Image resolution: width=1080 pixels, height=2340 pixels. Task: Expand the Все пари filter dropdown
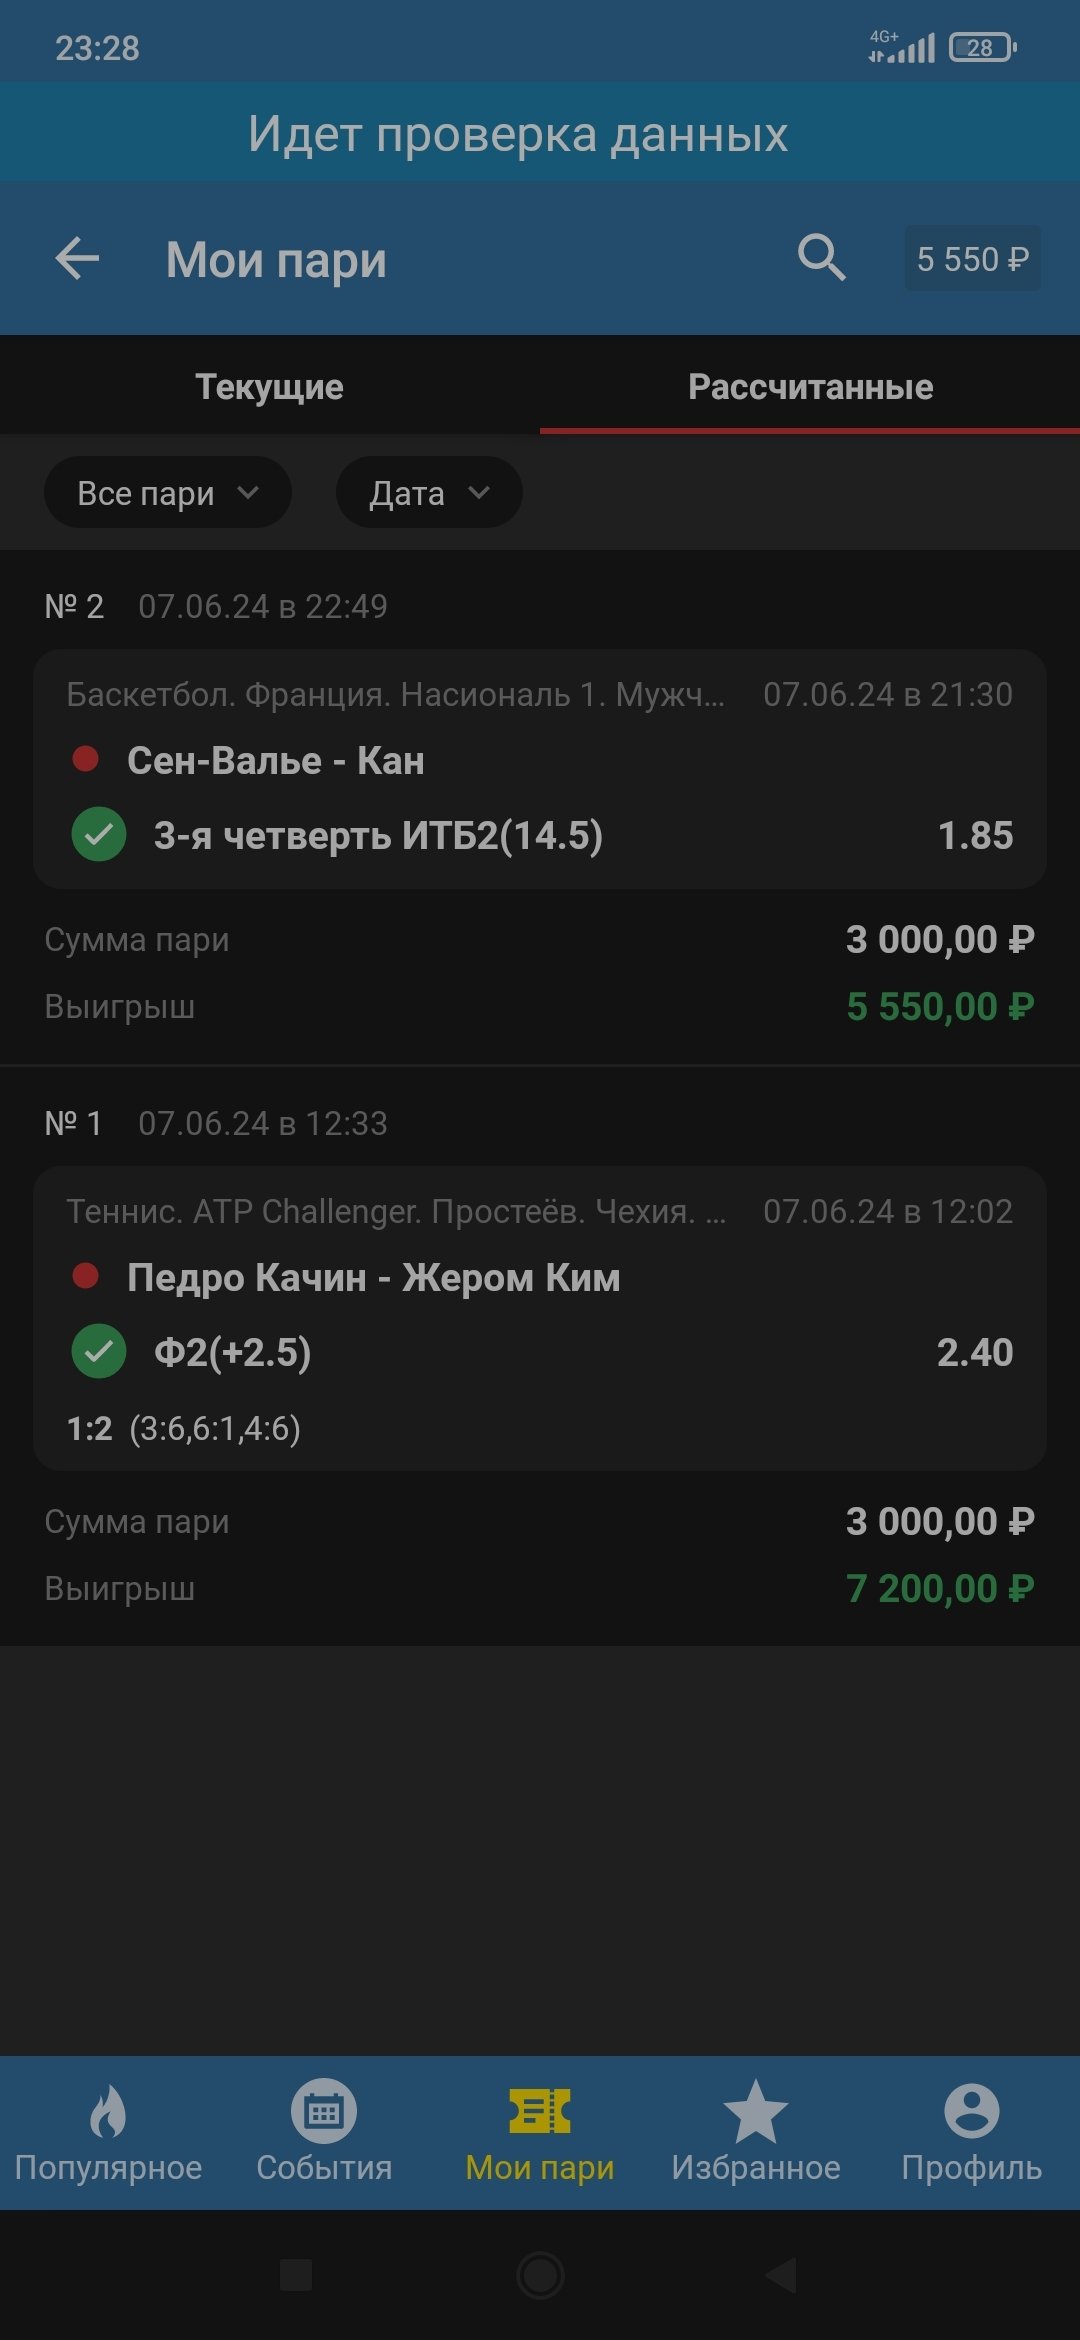tap(167, 493)
